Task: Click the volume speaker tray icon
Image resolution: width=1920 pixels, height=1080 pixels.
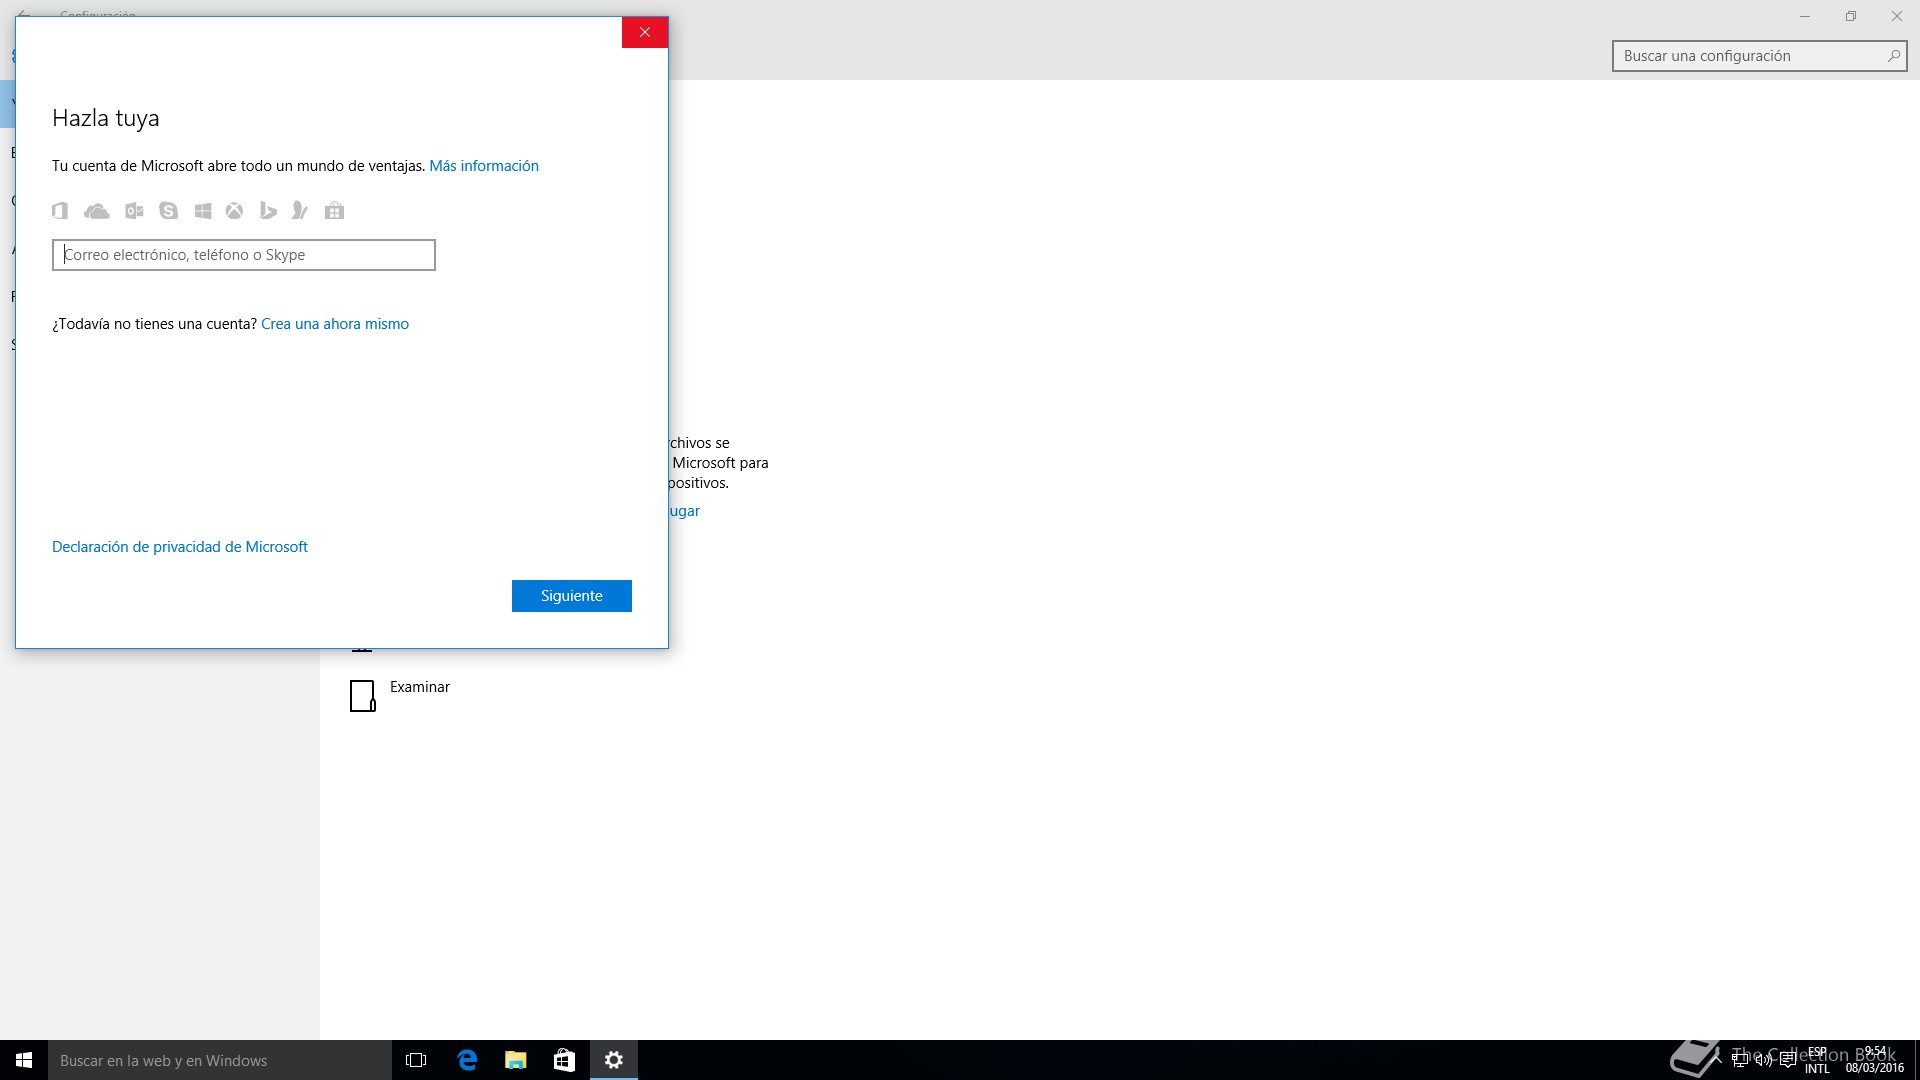Action: pyautogui.click(x=1764, y=1060)
